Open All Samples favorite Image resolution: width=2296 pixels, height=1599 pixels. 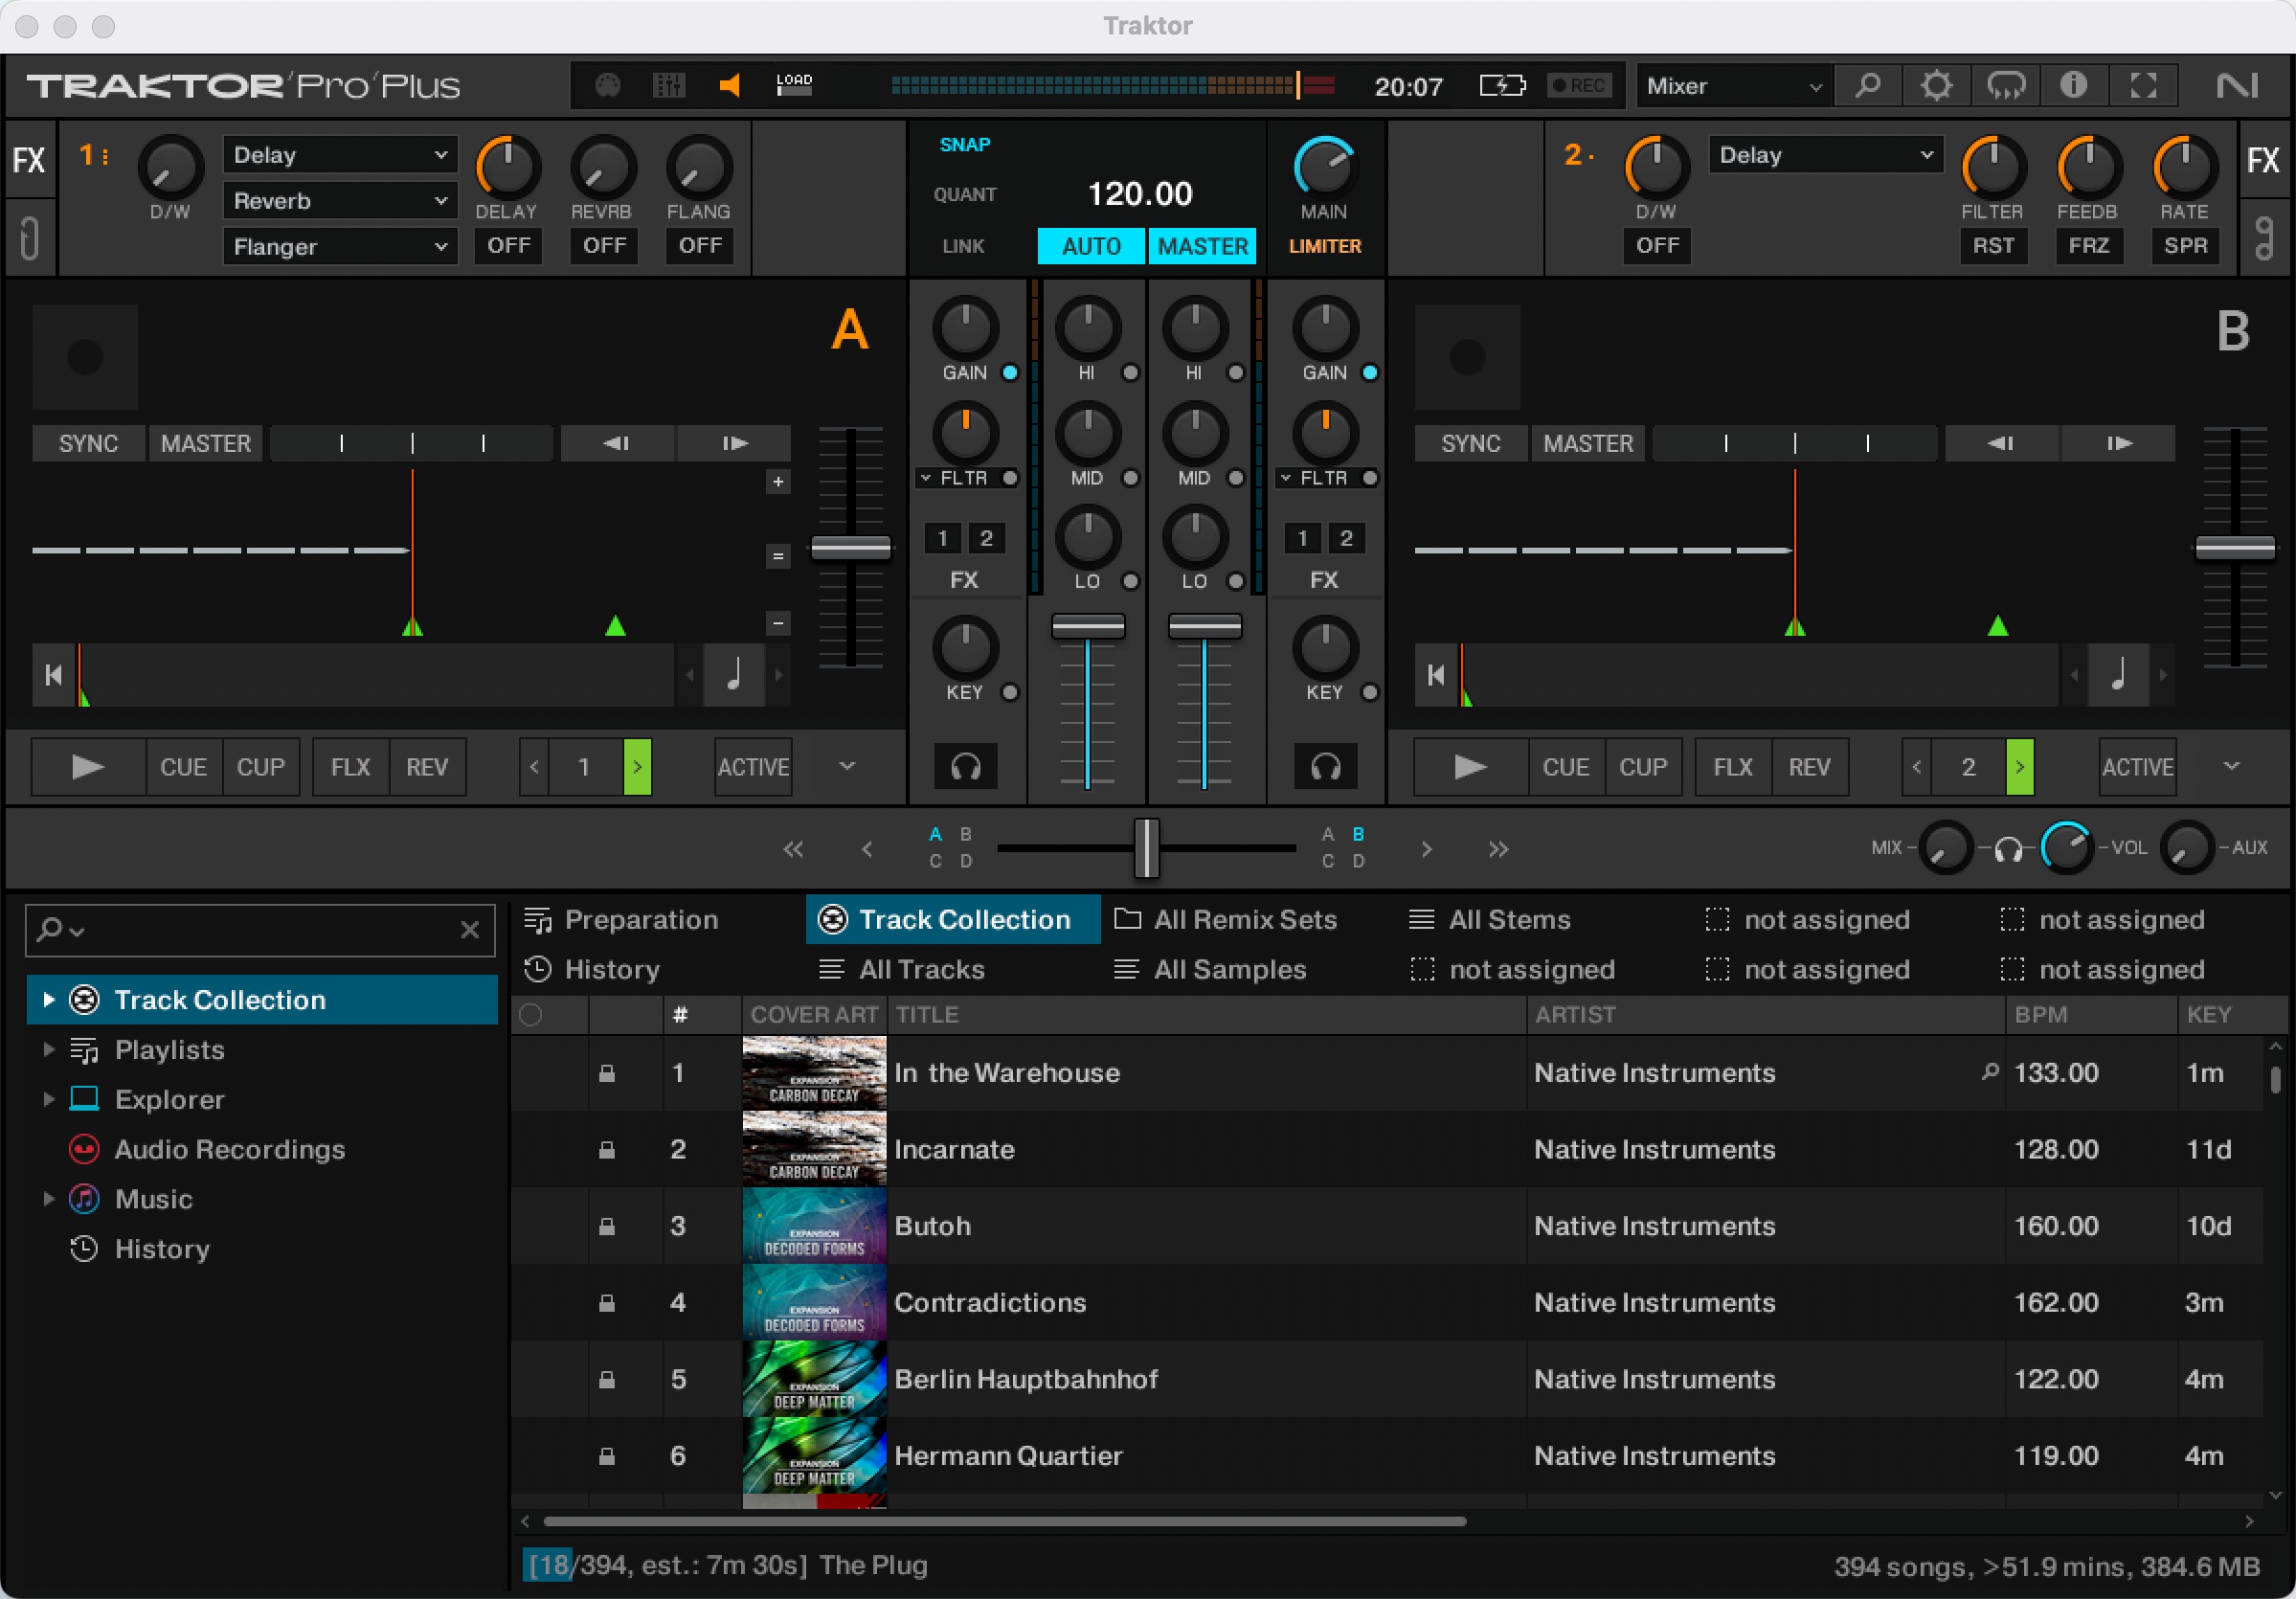1210,970
